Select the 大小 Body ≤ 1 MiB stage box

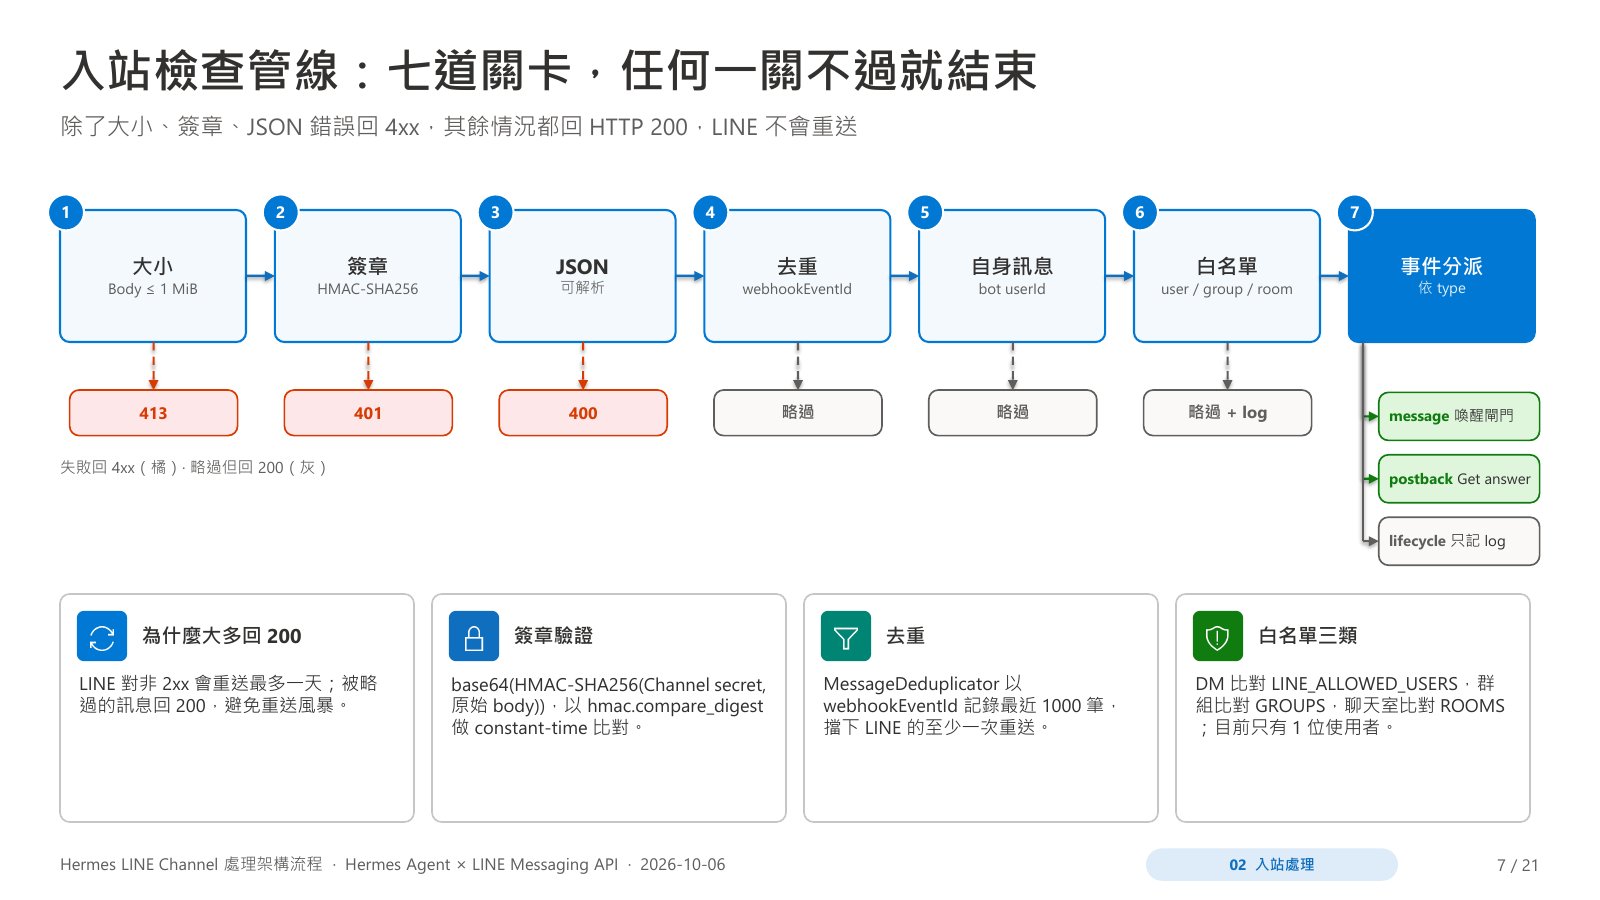[x=153, y=276]
